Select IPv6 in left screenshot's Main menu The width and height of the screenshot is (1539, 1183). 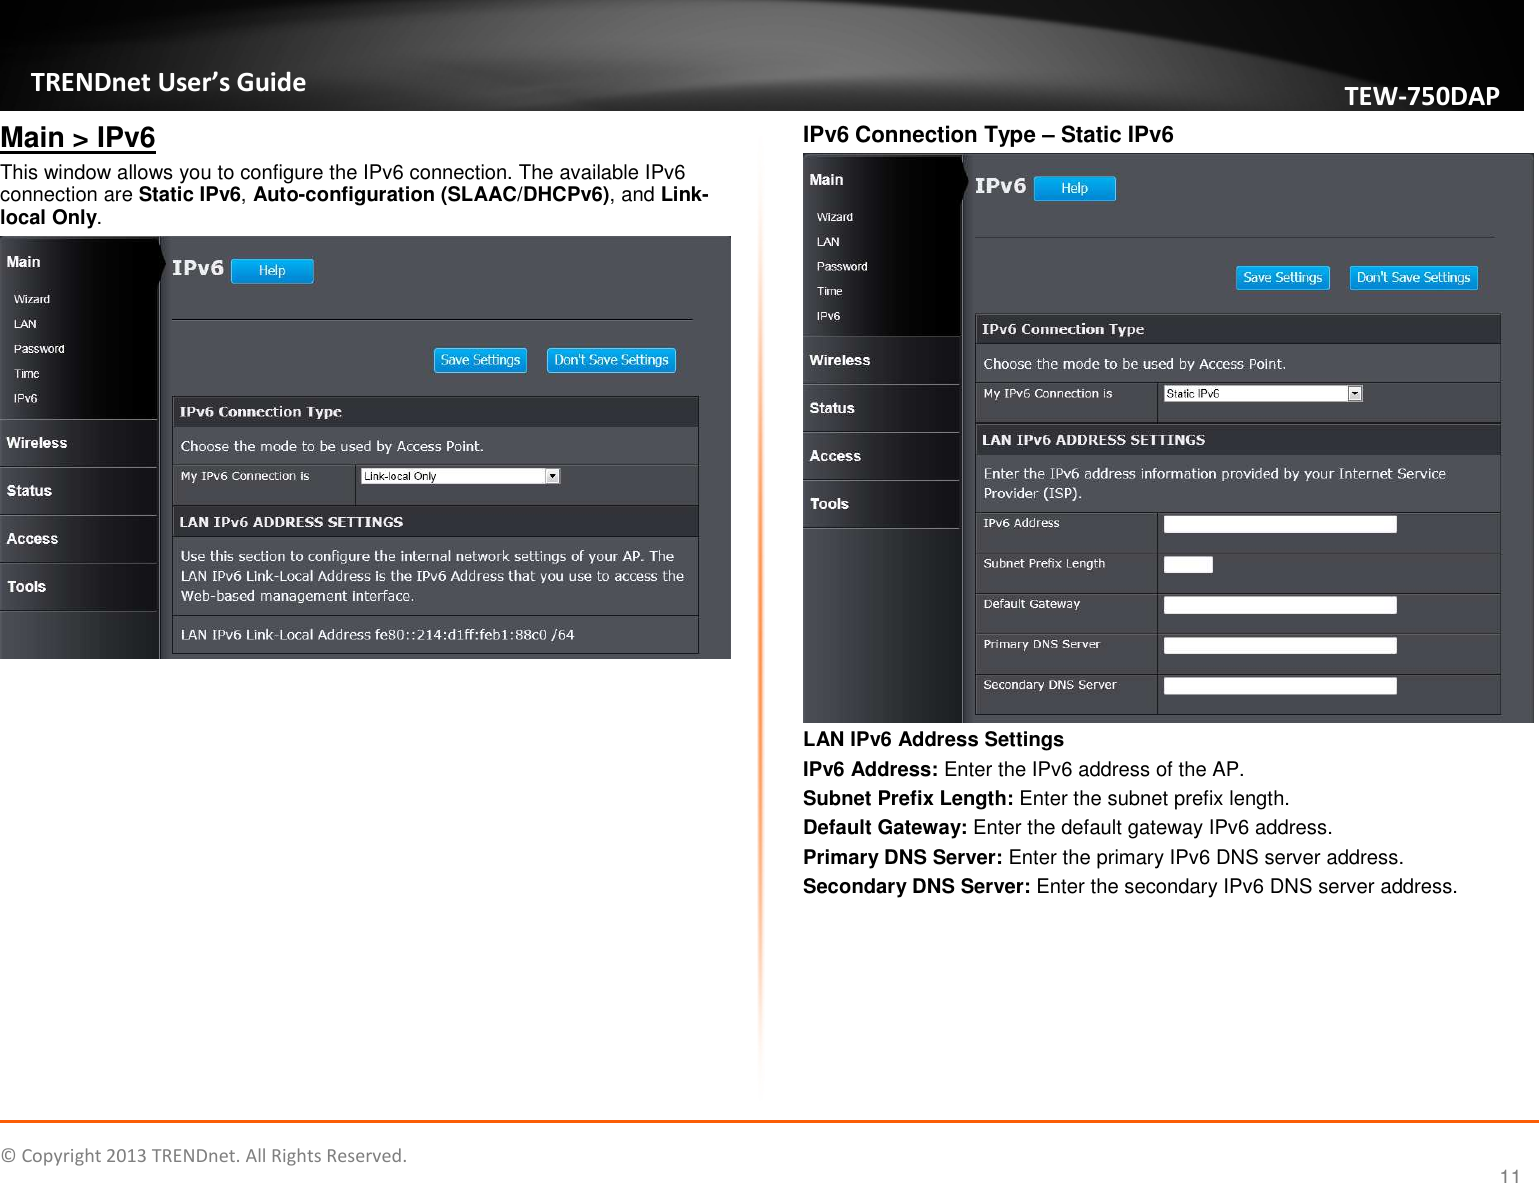(x=26, y=398)
